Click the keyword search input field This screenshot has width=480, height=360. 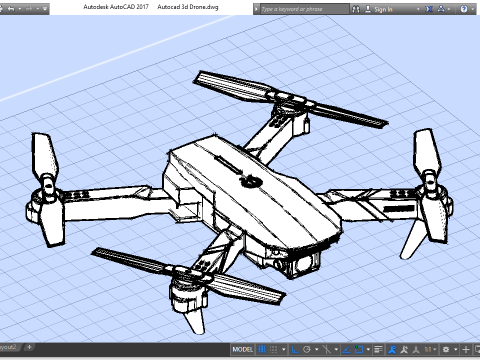pyautogui.click(x=304, y=9)
